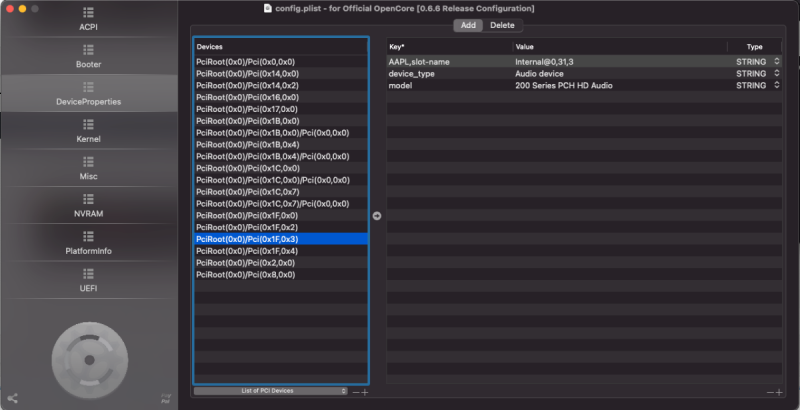Screen dimensions: 800x410
Task: Sort by the Type column header
Action: click(755, 46)
